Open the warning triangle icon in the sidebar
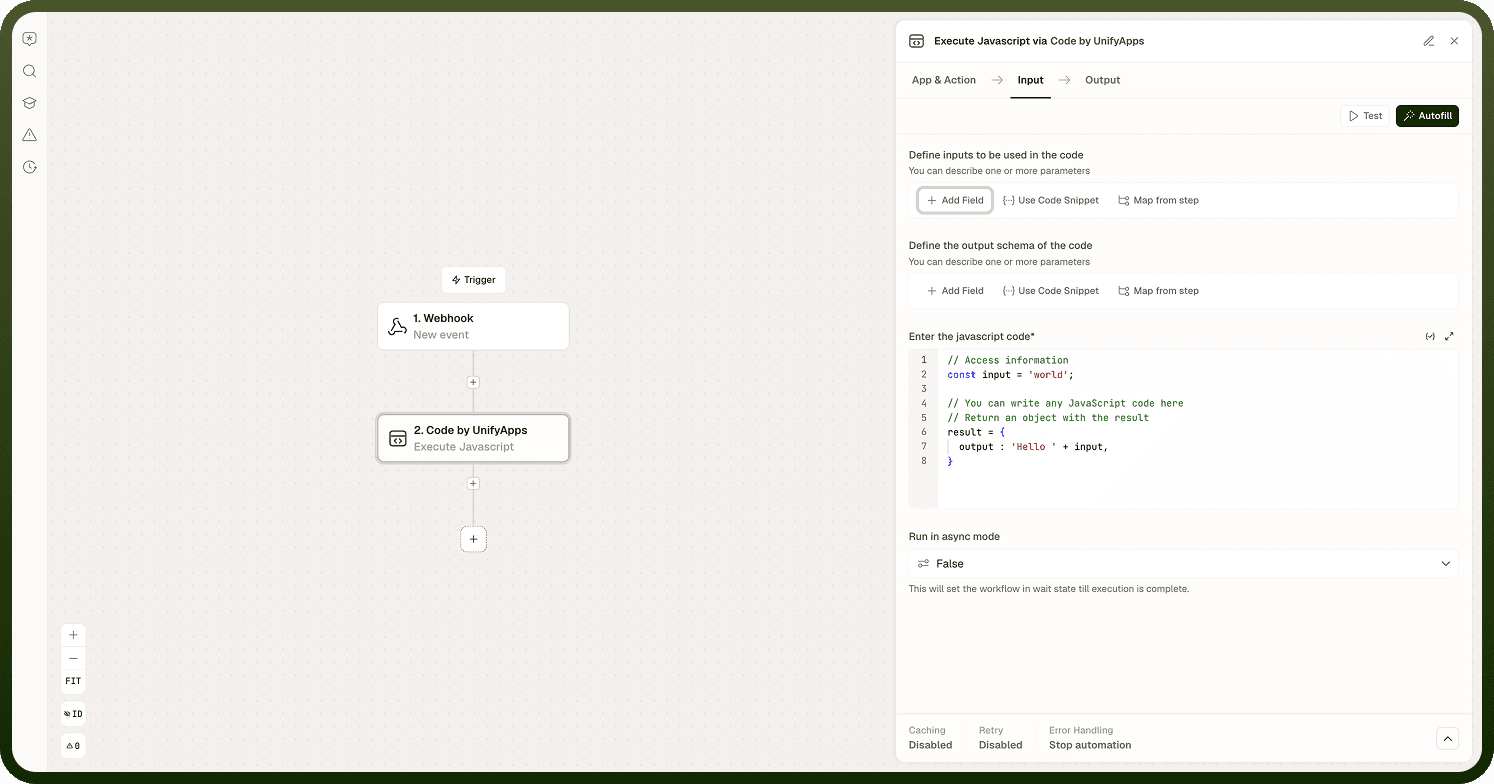This screenshot has width=1494, height=784. [30, 135]
